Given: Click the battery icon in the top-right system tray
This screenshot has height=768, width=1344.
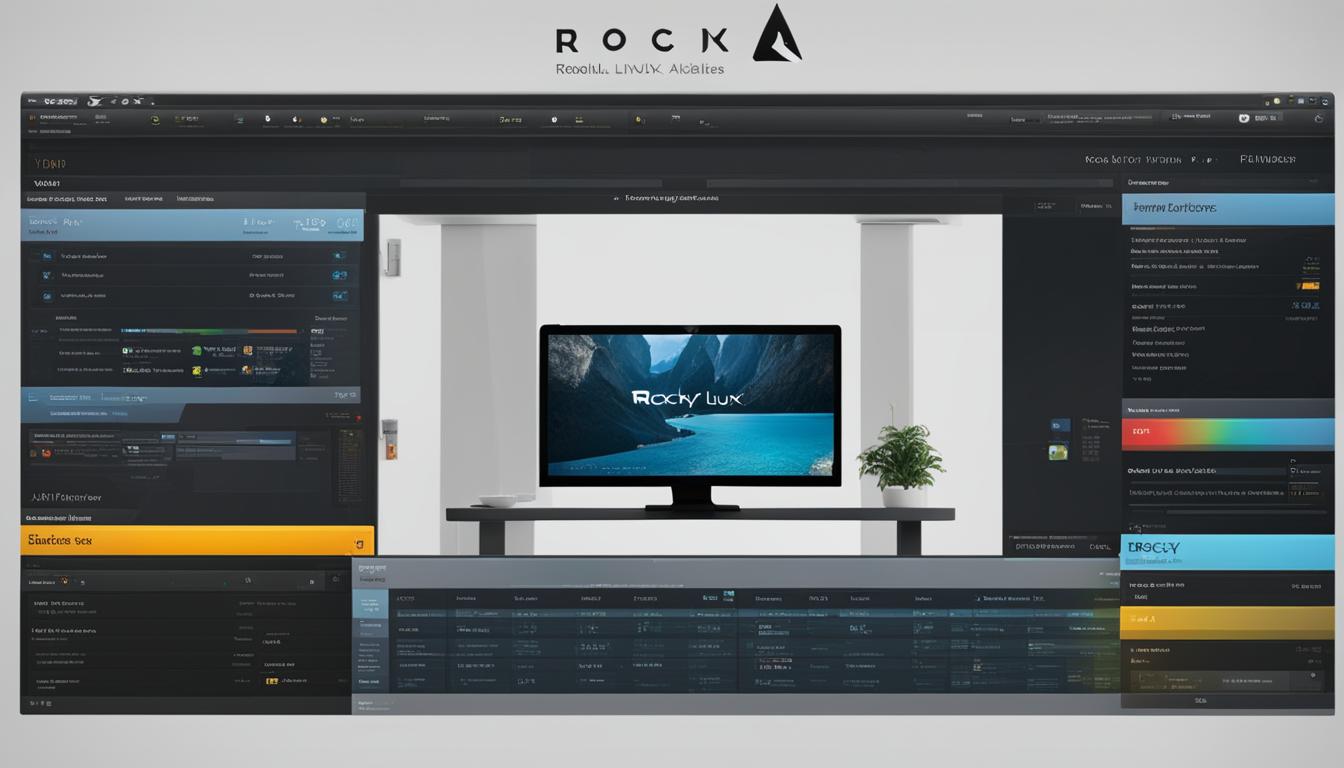Looking at the screenshot, I should point(1293,101).
